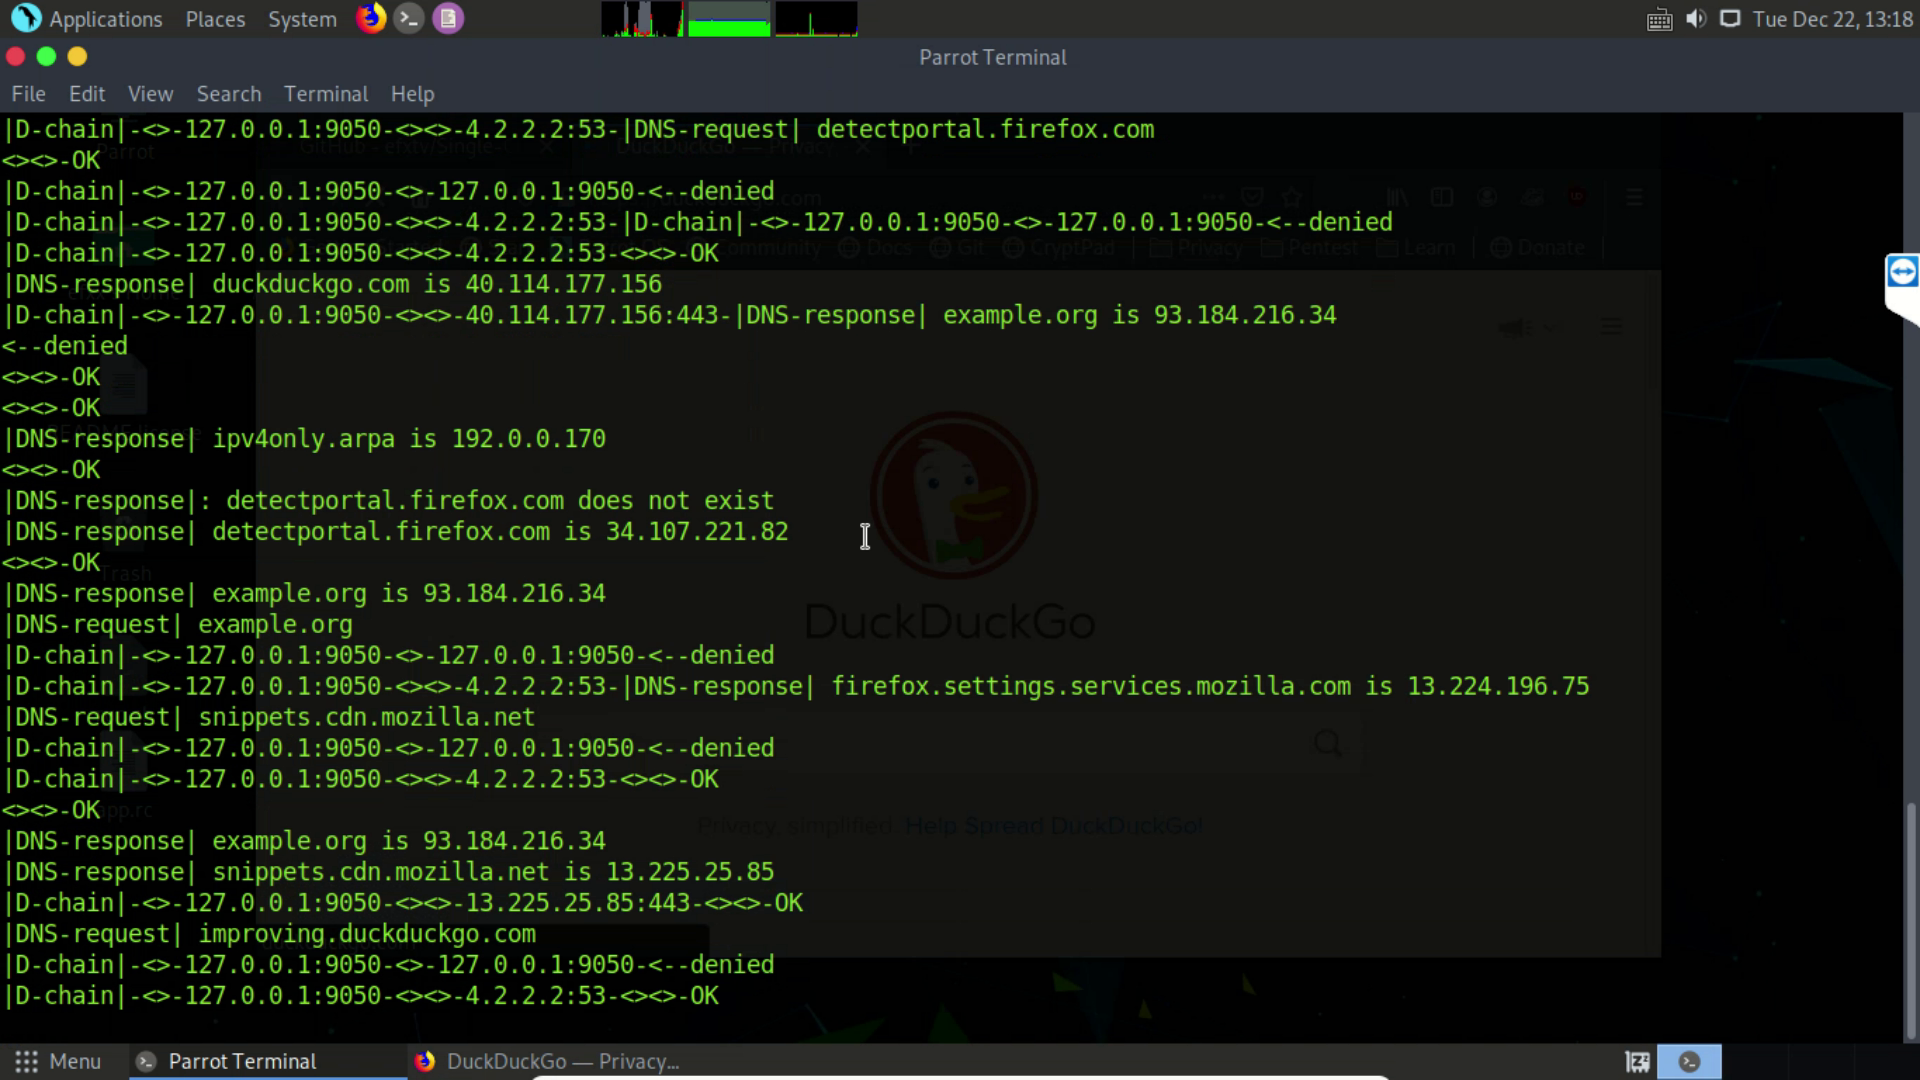
Task: Open the Terminal menu in menu bar
Action: point(325,94)
